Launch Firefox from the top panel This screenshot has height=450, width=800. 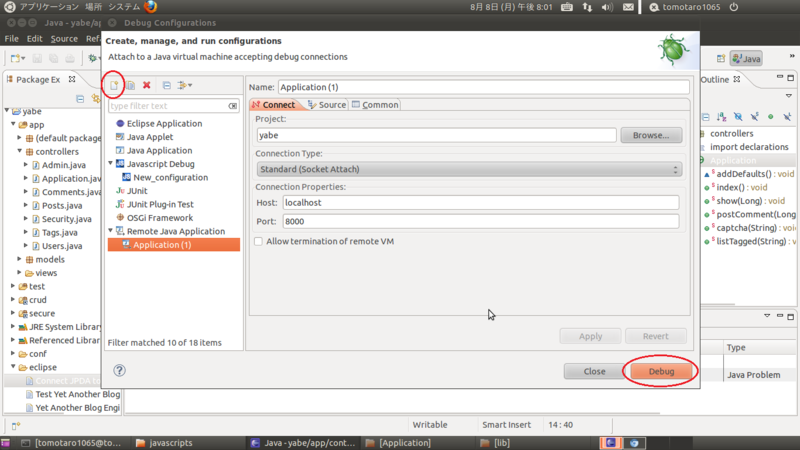click(x=151, y=7)
